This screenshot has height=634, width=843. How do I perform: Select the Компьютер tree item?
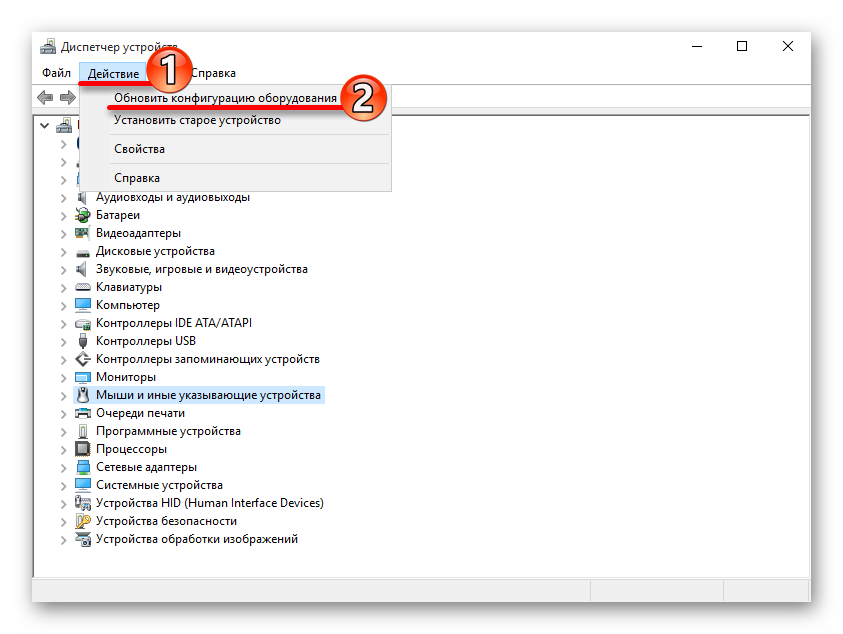[x=127, y=305]
